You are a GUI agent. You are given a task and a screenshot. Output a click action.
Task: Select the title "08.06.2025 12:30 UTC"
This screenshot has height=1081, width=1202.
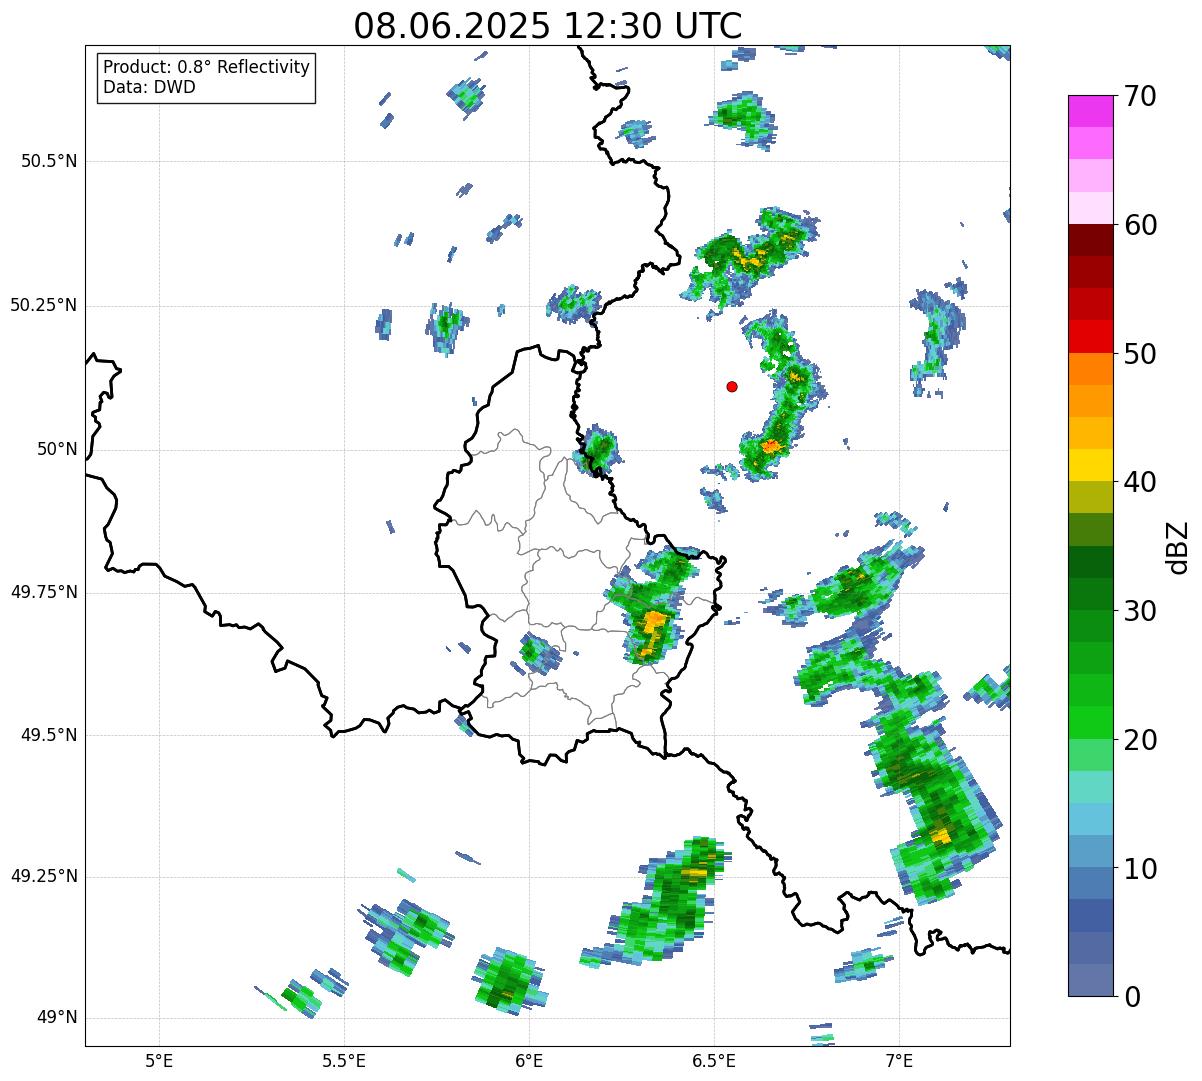point(548,26)
